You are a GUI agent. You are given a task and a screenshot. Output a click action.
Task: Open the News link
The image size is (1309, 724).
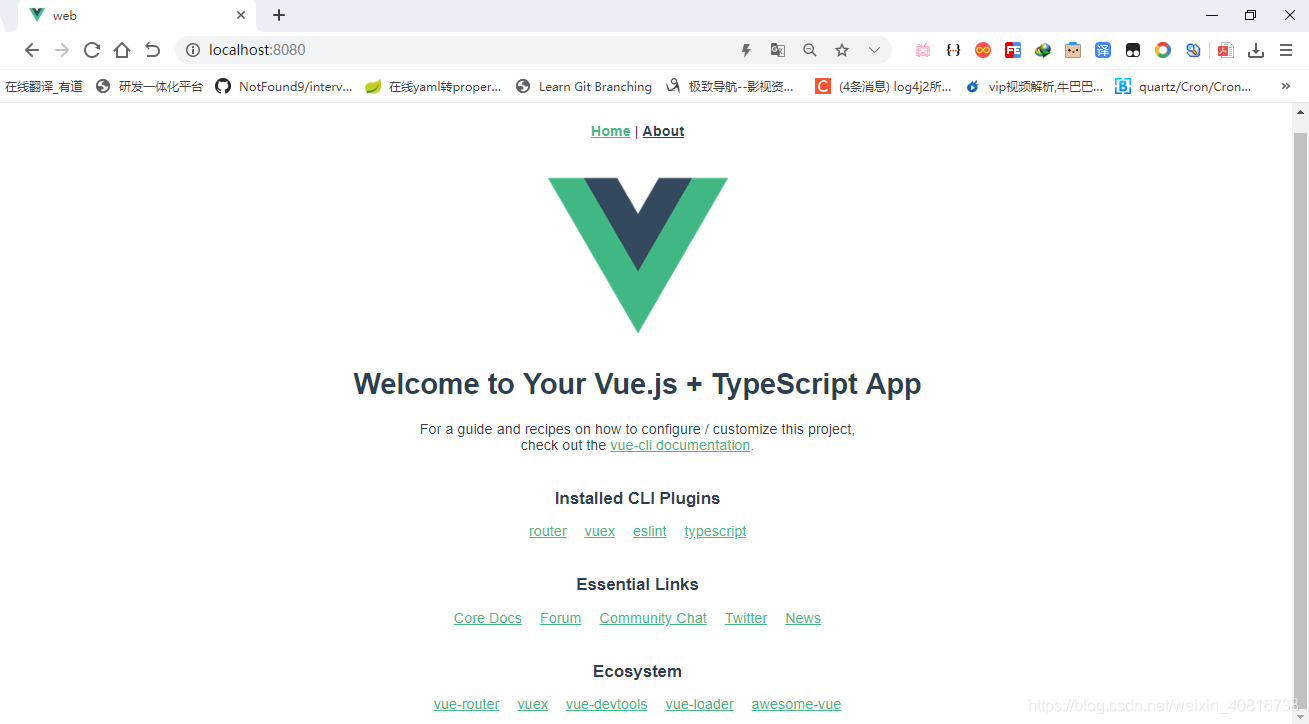click(x=803, y=618)
